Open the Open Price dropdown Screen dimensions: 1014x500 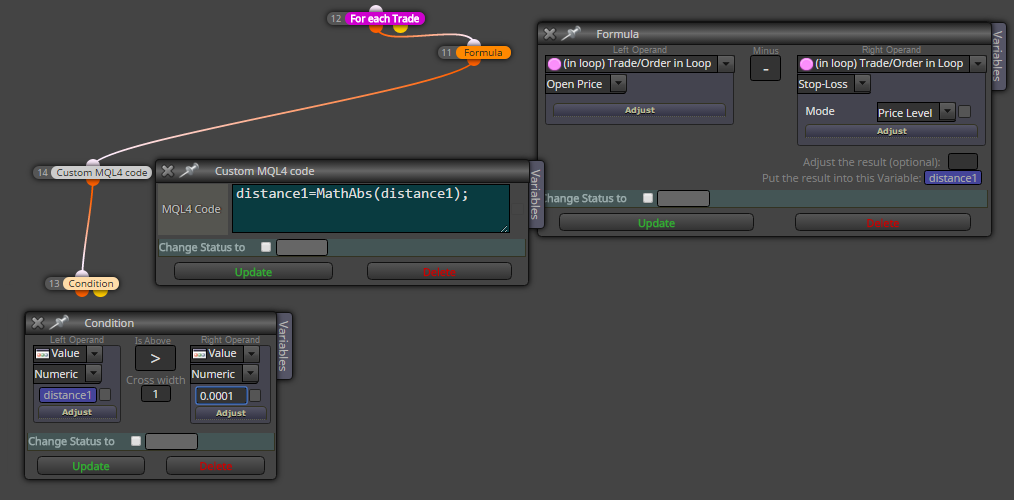point(585,84)
